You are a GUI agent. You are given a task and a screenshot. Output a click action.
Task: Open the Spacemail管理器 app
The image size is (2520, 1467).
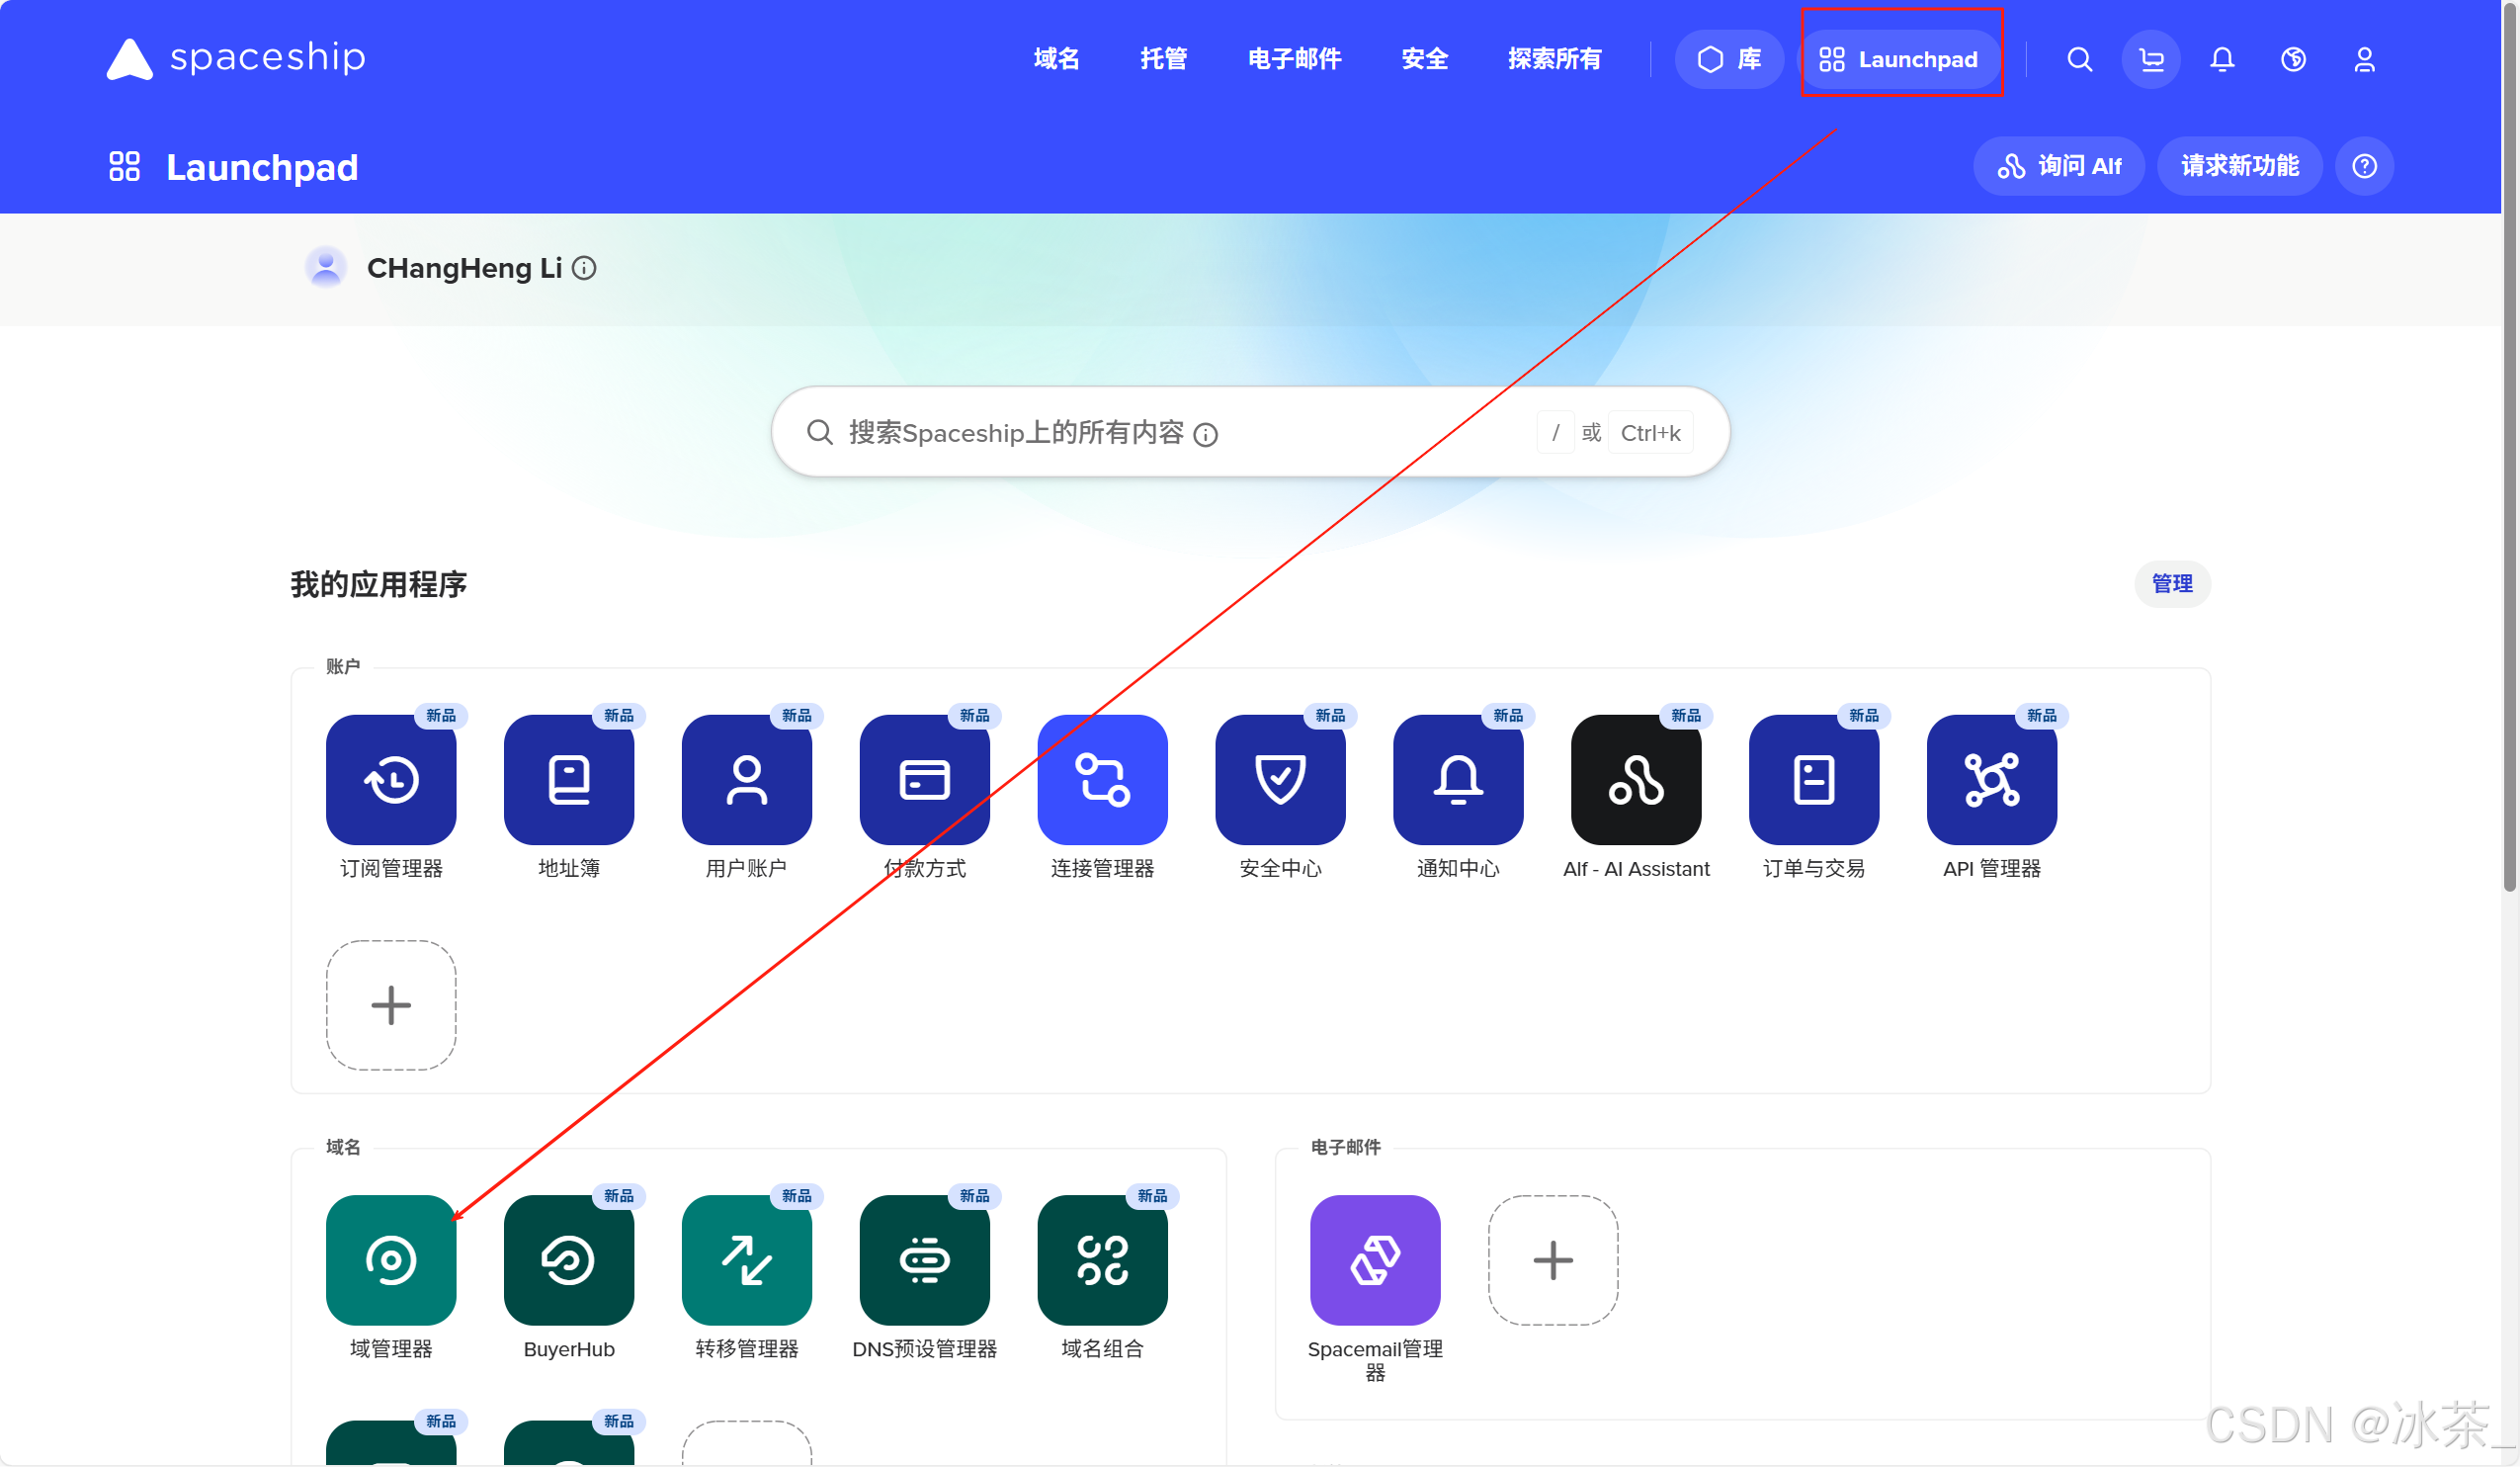1374,1259
